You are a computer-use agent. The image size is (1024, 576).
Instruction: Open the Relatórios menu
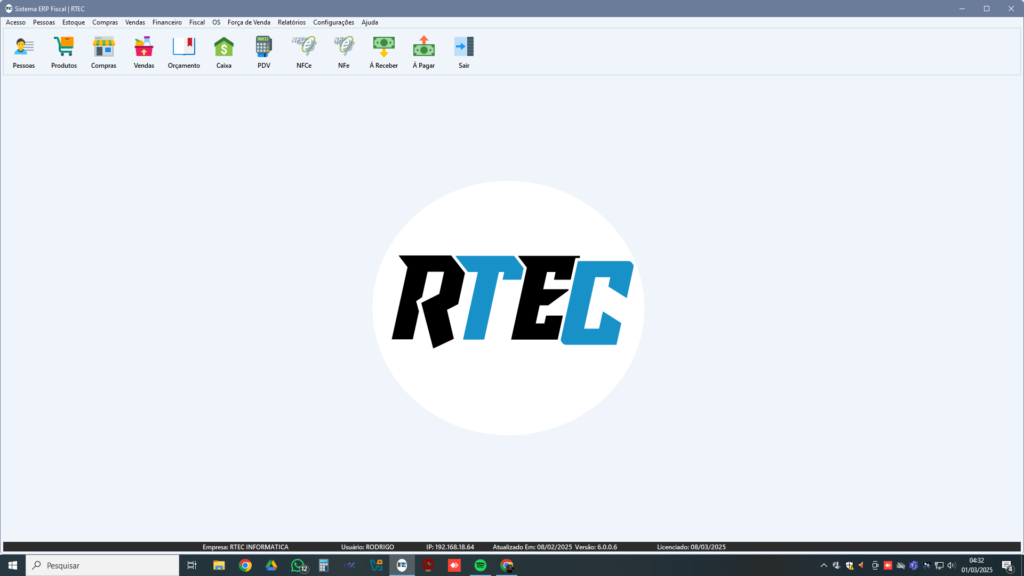(292, 22)
